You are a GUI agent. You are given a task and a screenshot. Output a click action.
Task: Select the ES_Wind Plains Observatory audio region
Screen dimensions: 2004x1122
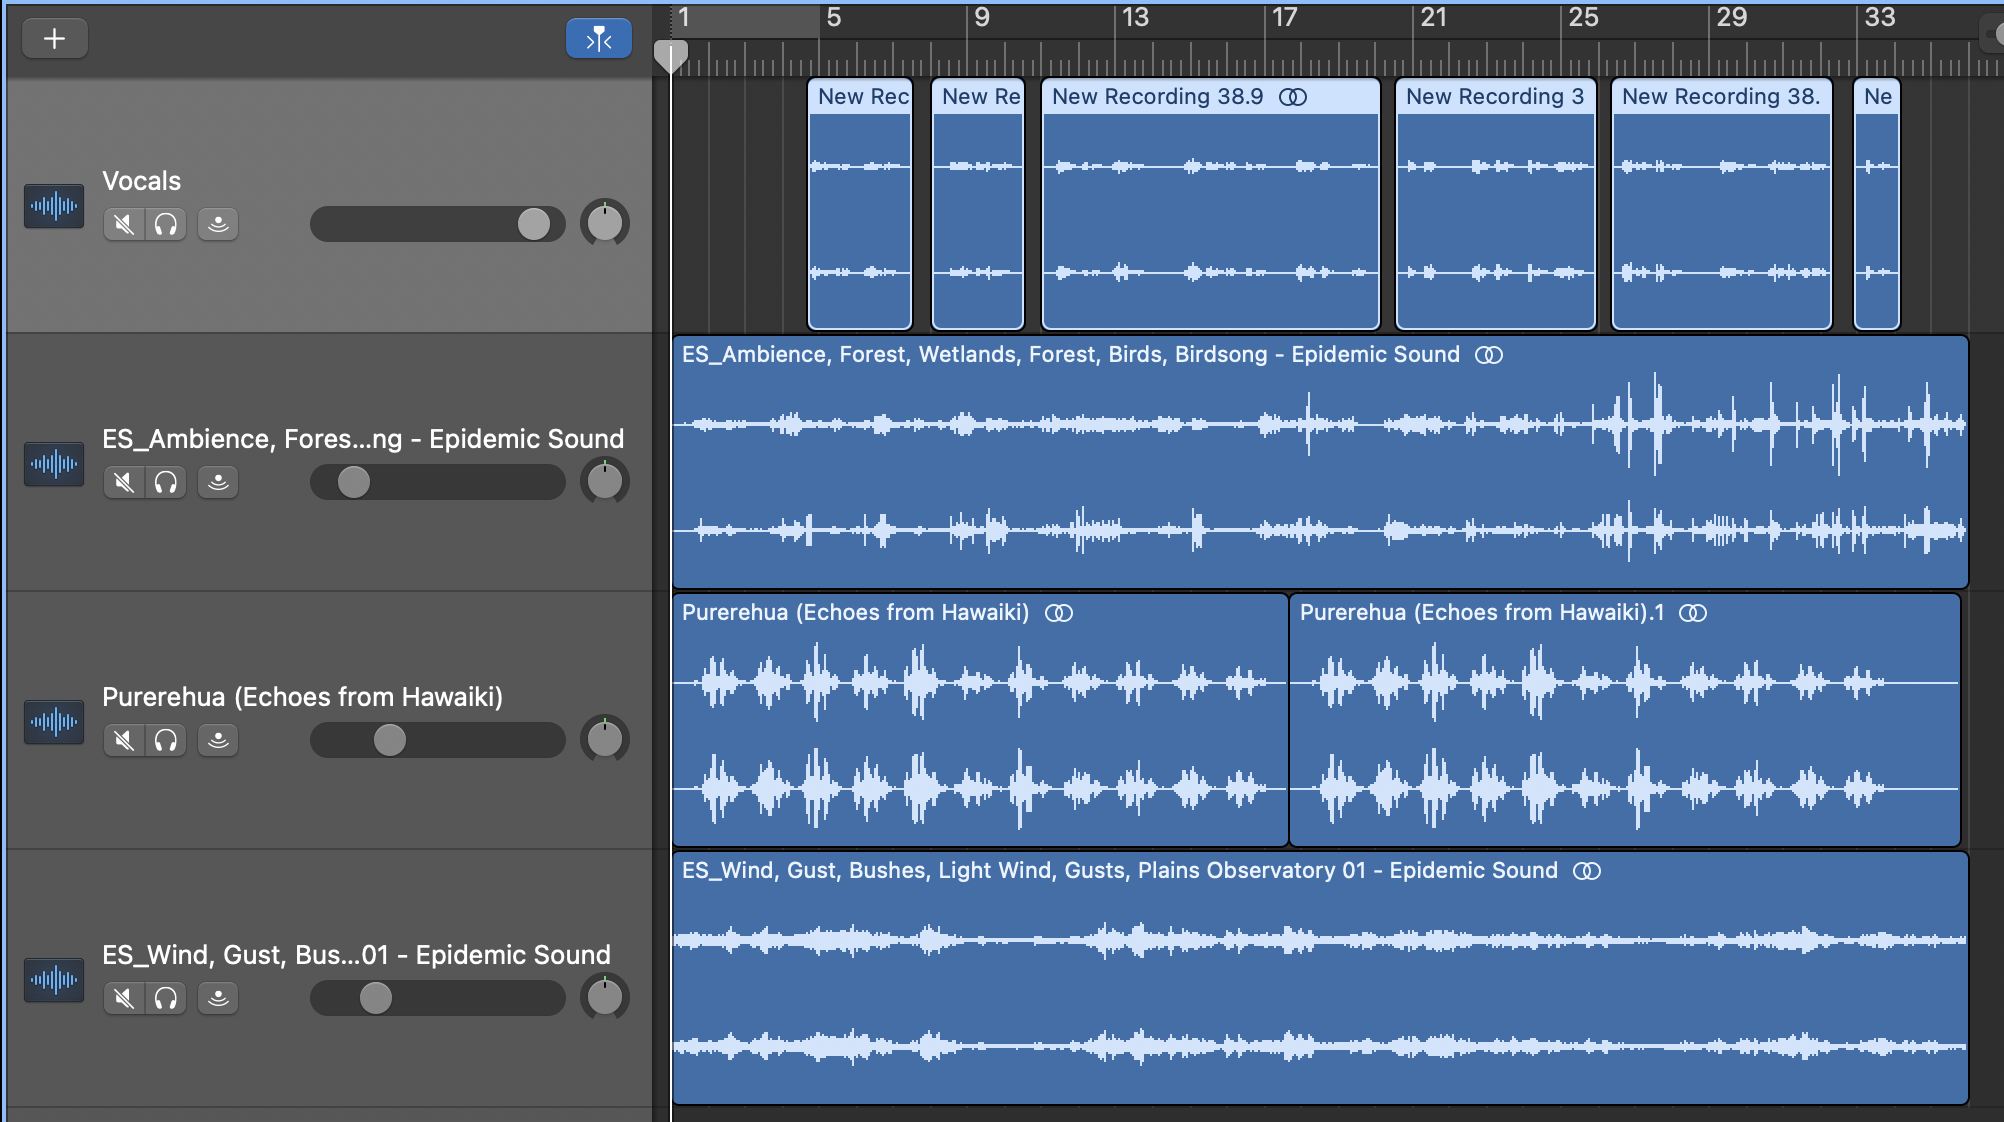(1320, 978)
